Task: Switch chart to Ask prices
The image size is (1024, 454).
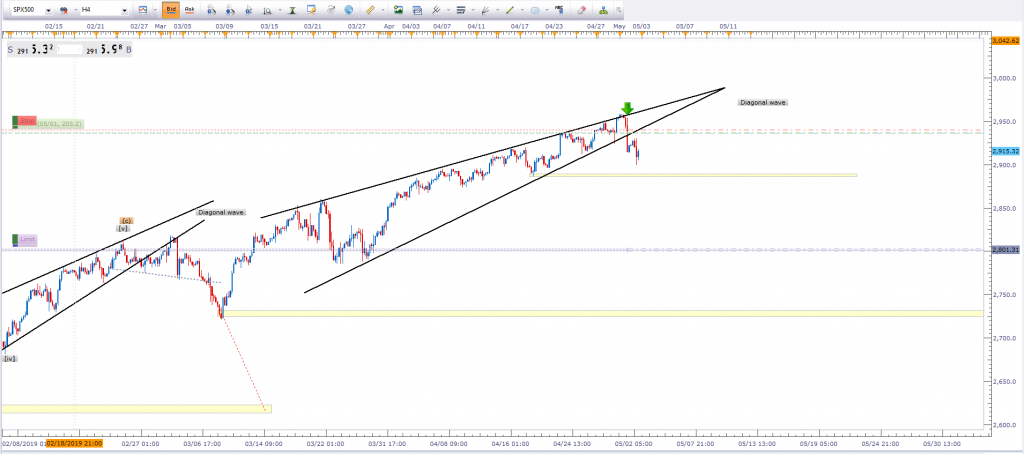Action: click(x=189, y=9)
